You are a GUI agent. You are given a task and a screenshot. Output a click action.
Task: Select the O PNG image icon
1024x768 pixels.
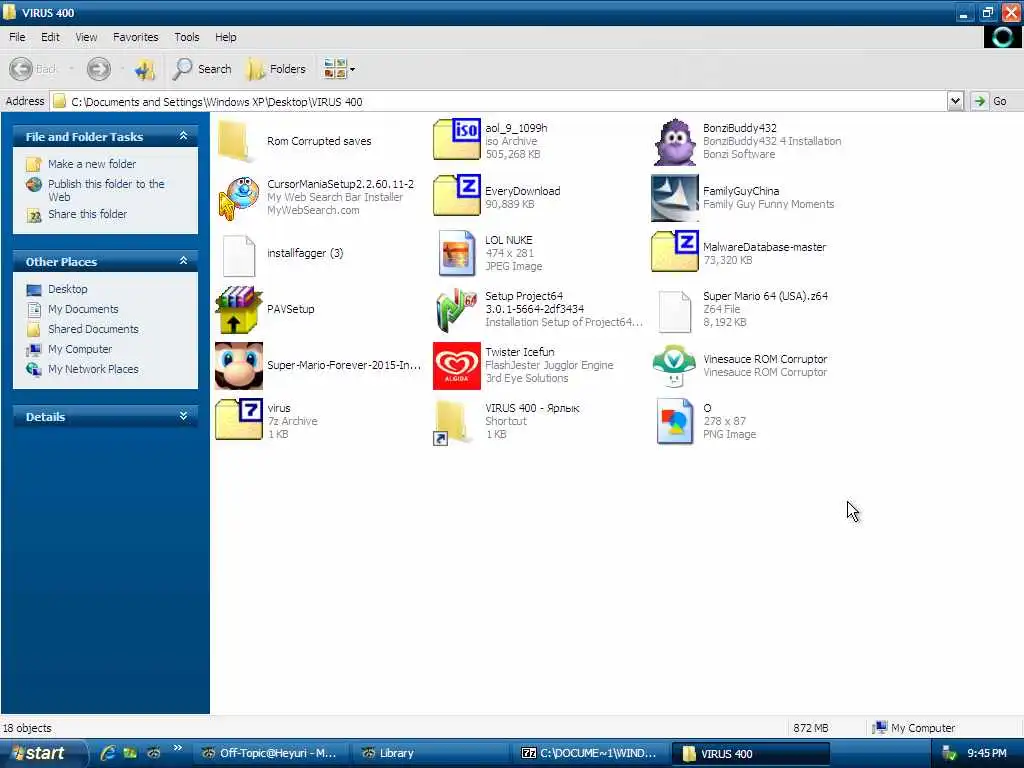pos(675,422)
